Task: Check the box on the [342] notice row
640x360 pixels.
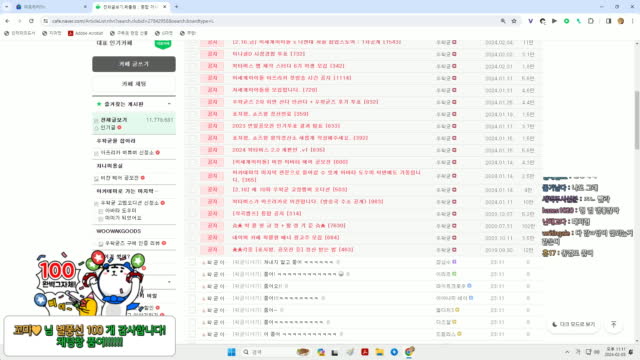Action: tap(192, 66)
